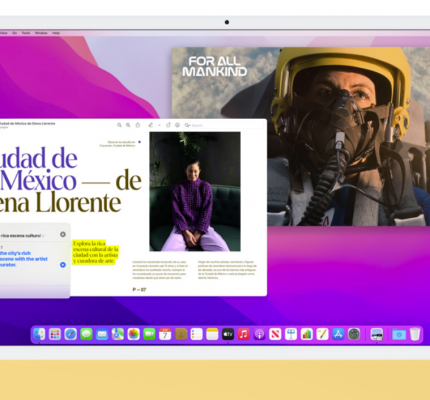Image resolution: width=430 pixels, height=400 pixels.
Task: Open the Tools menu
Action: tap(26, 33)
